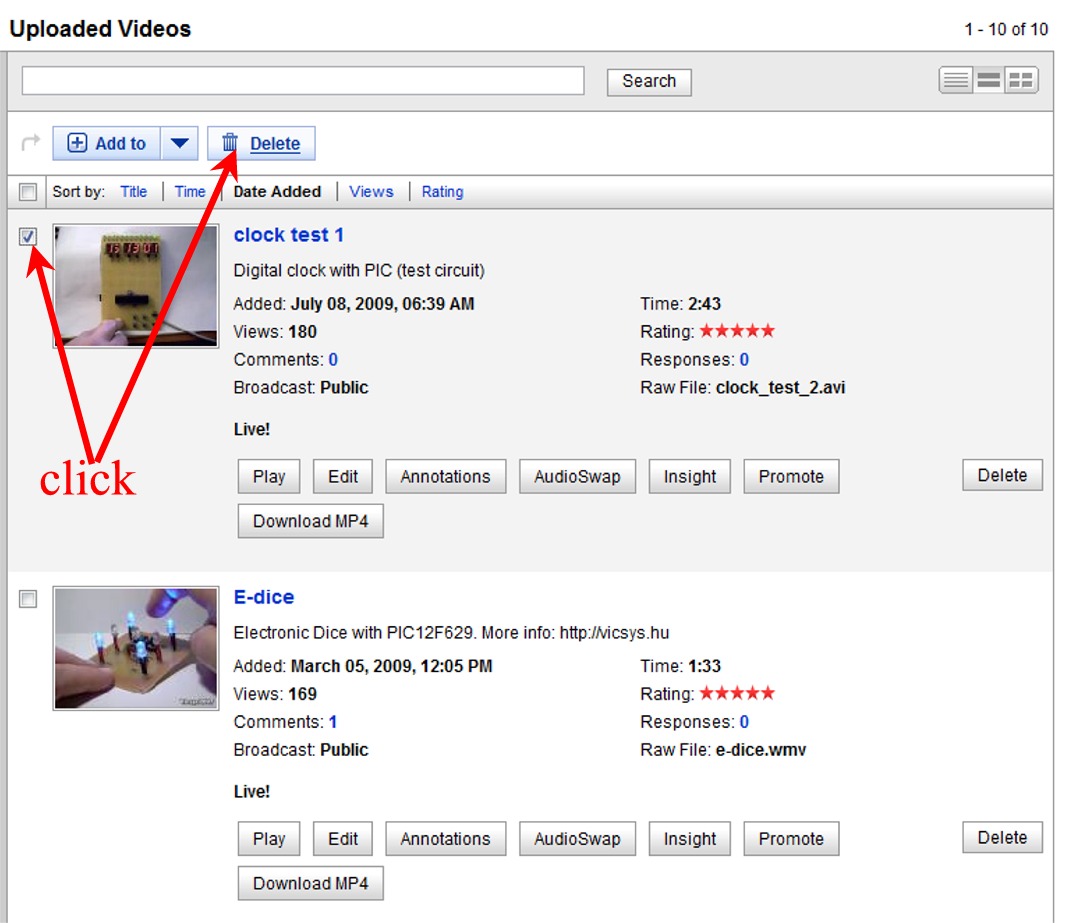Screen dimensions: 1080x923
Task: Click added date 'March 05, 2009, 12:05 PM'
Action: coord(391,666)
